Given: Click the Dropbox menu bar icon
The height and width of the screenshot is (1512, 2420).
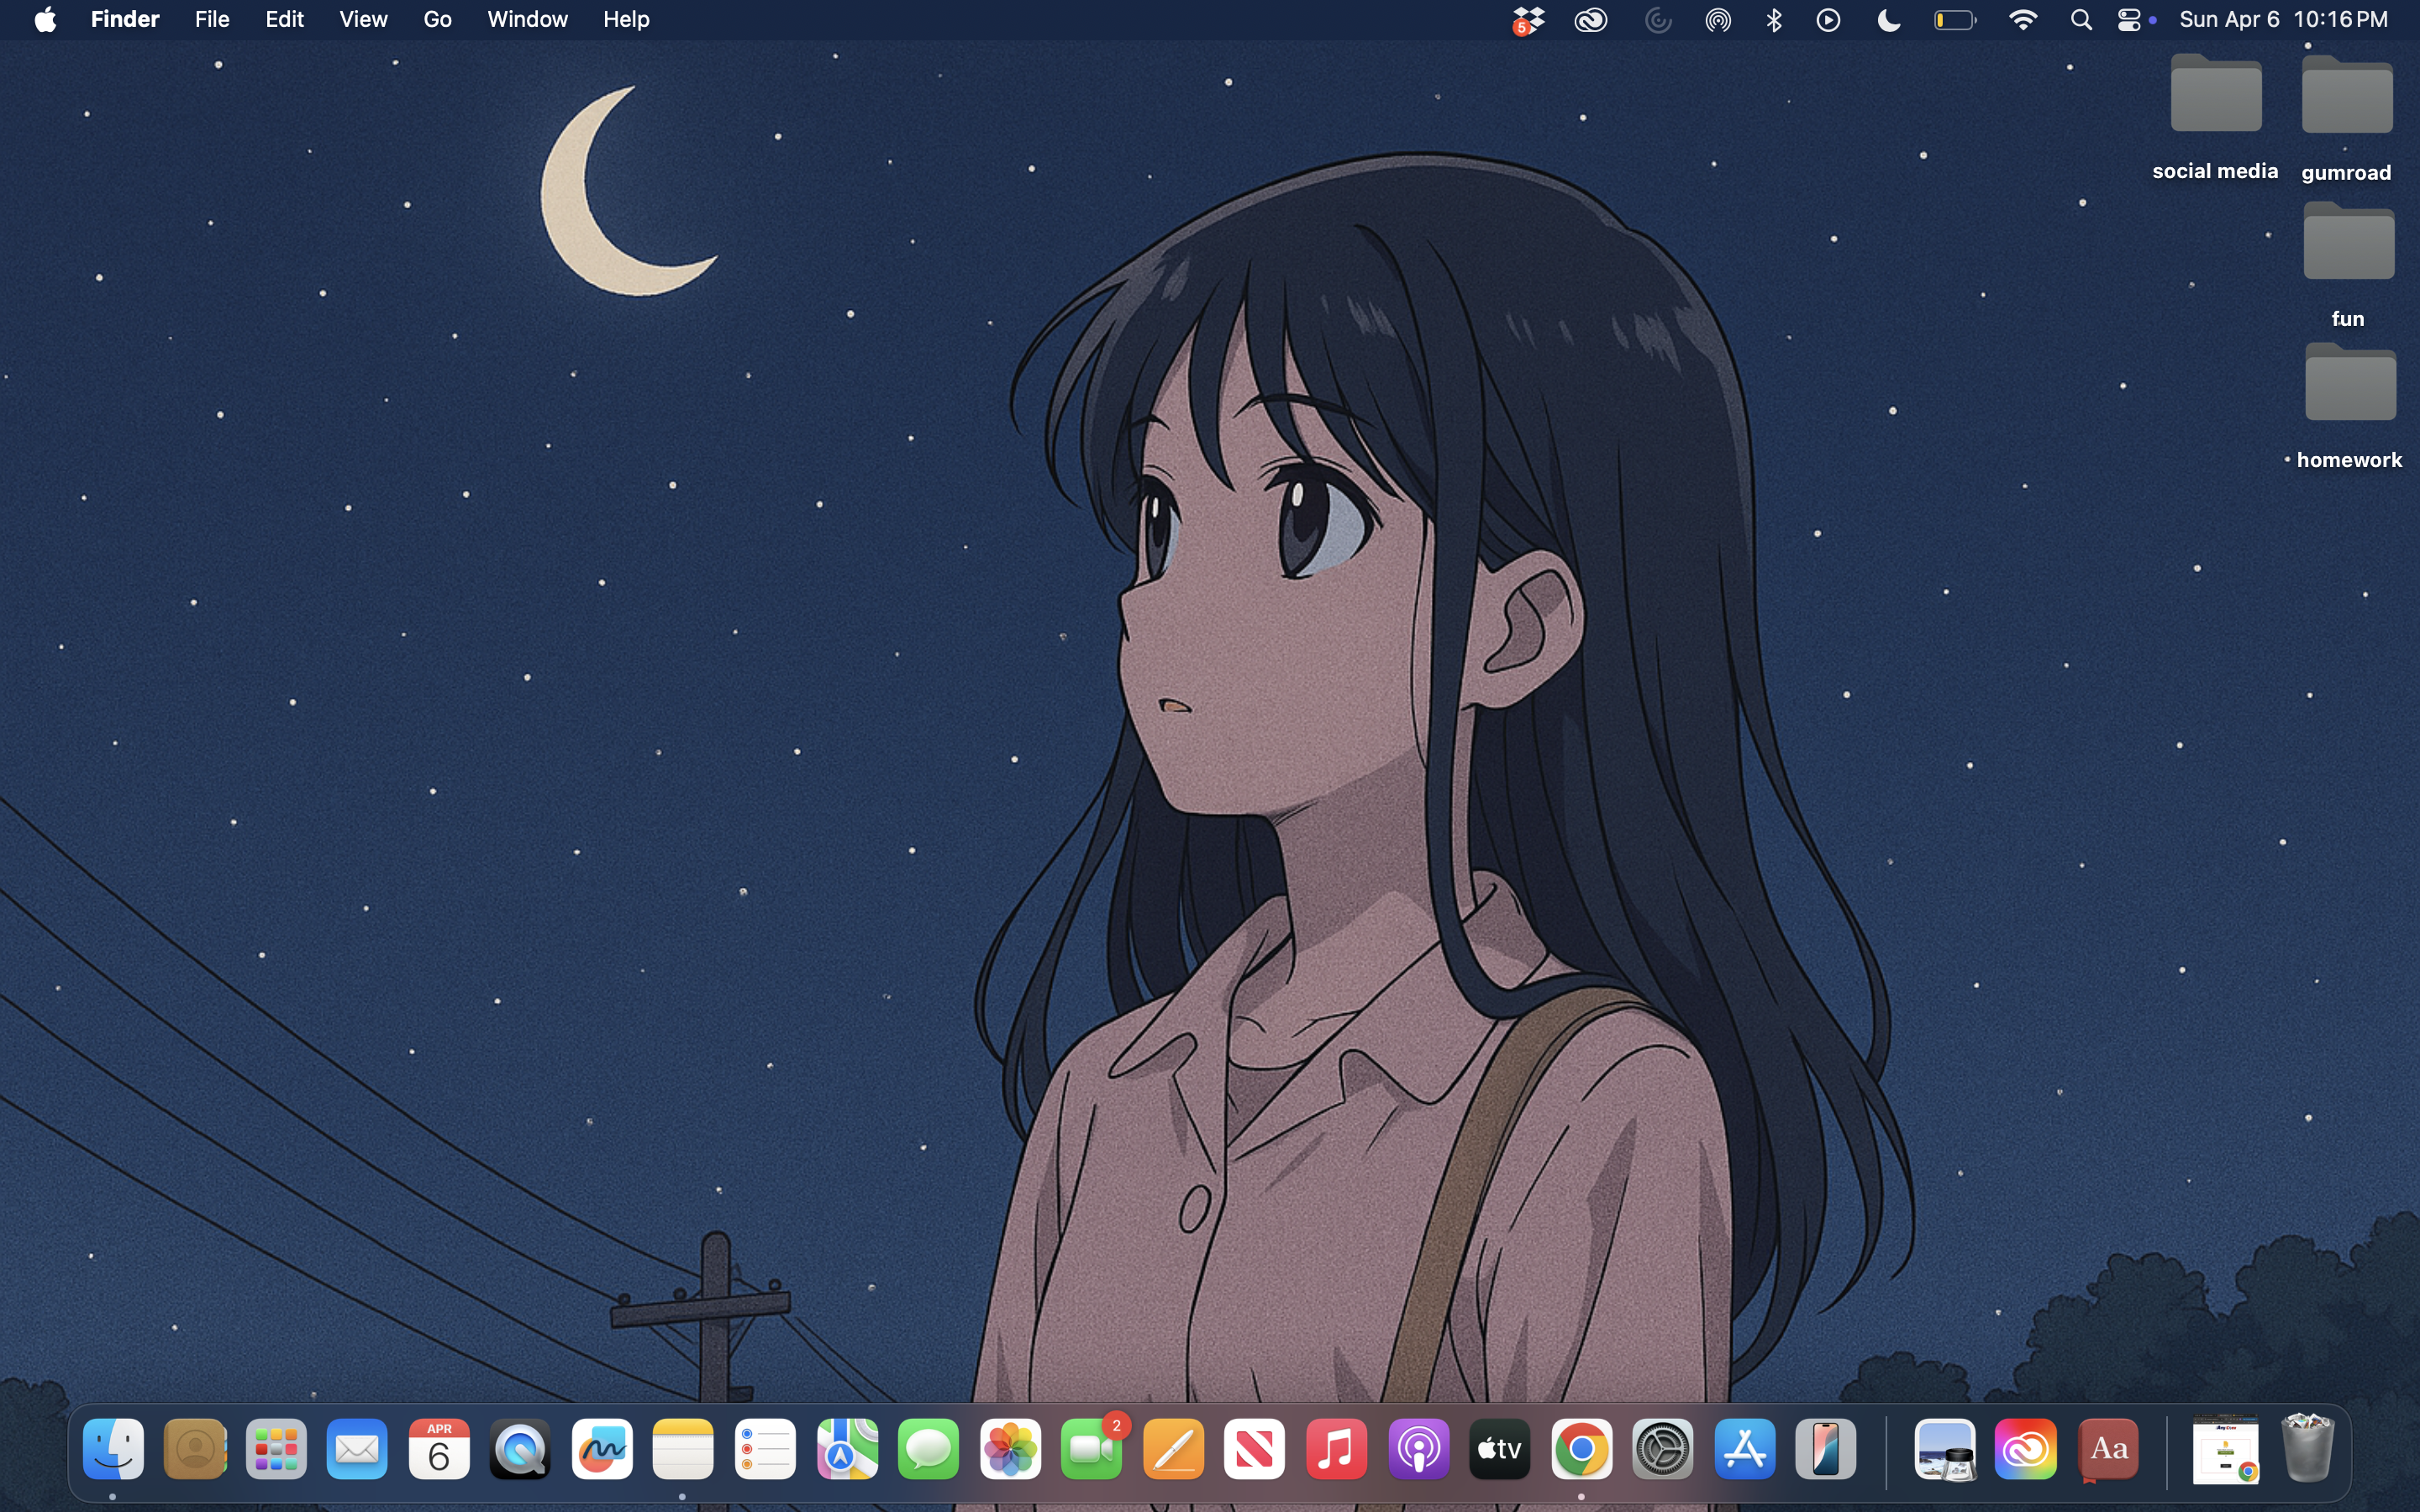Looking at the screenshot, I should tap(1528, 20).
